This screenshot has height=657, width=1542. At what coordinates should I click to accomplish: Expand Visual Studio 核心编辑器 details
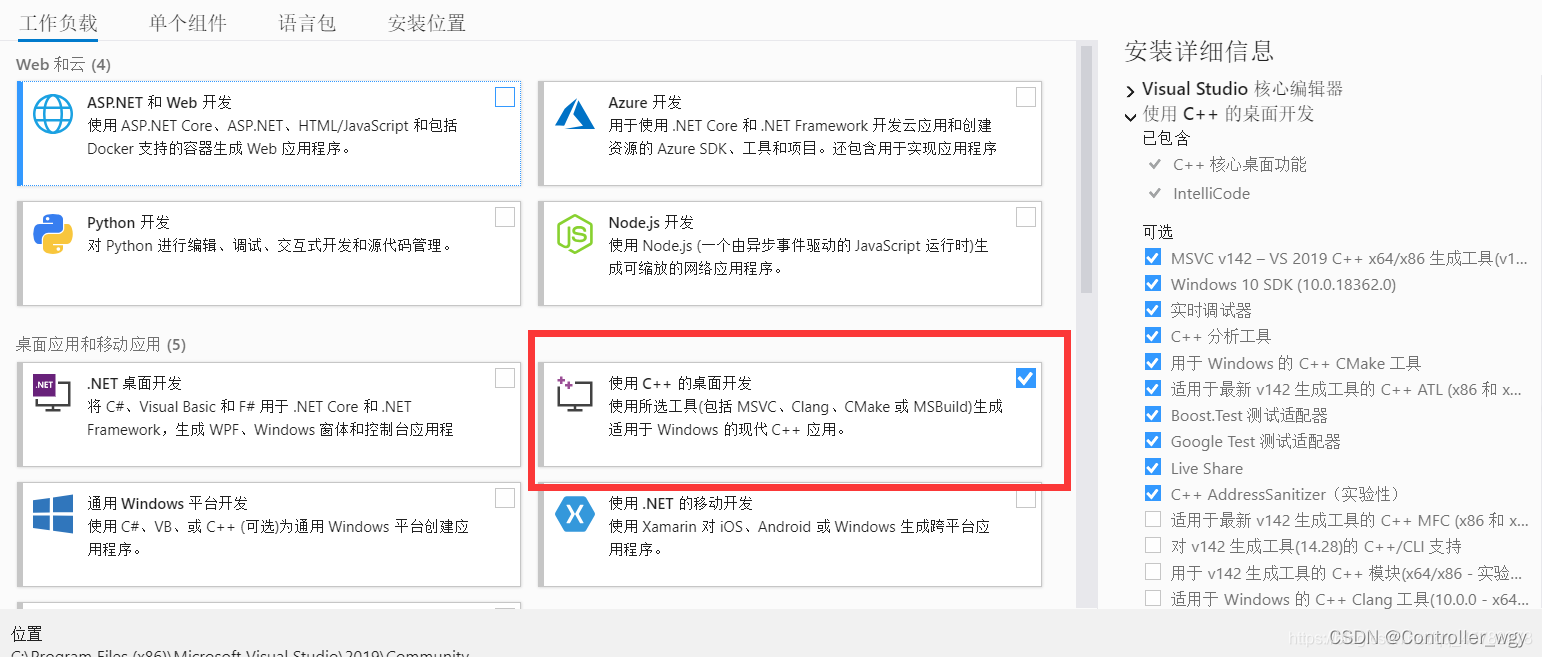click(x=1131, y=90)
